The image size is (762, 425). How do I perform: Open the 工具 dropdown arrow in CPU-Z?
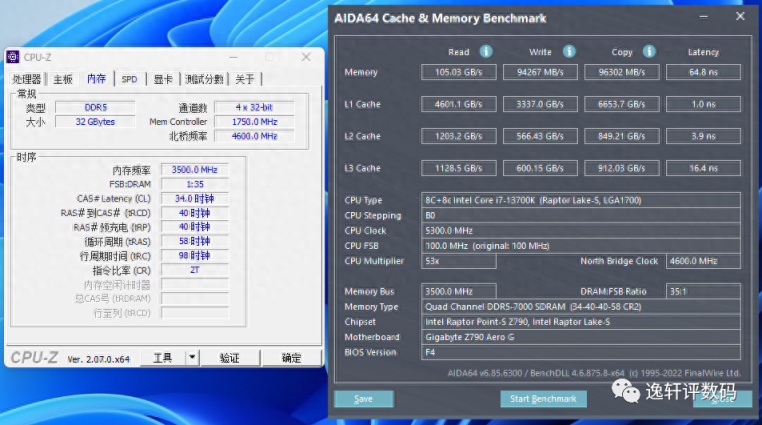pos(192,357)
